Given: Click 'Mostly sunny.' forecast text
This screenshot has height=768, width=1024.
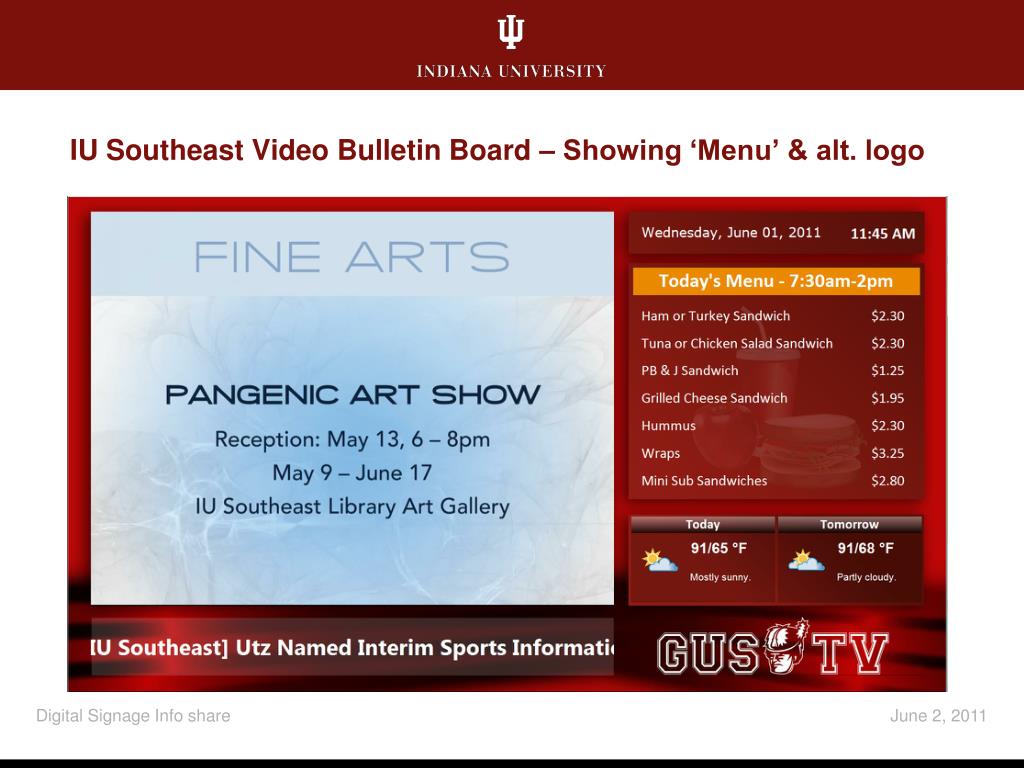Looking at the screenshot, I should pos(720,577).
